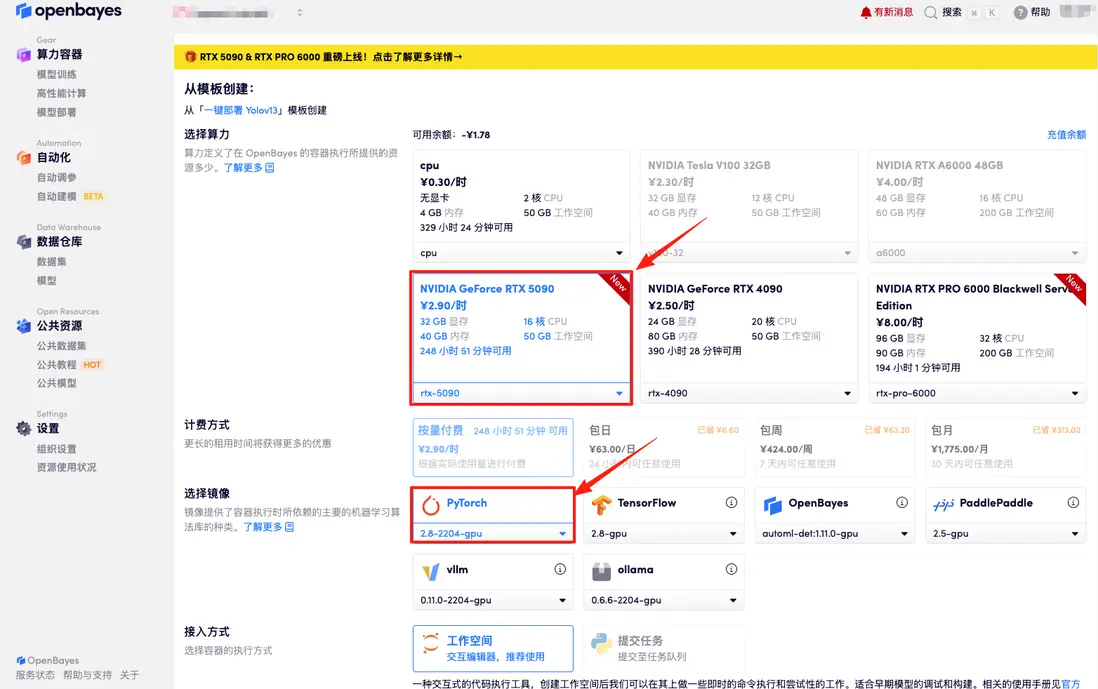Click the openbayes logo

tap(69, 11)
